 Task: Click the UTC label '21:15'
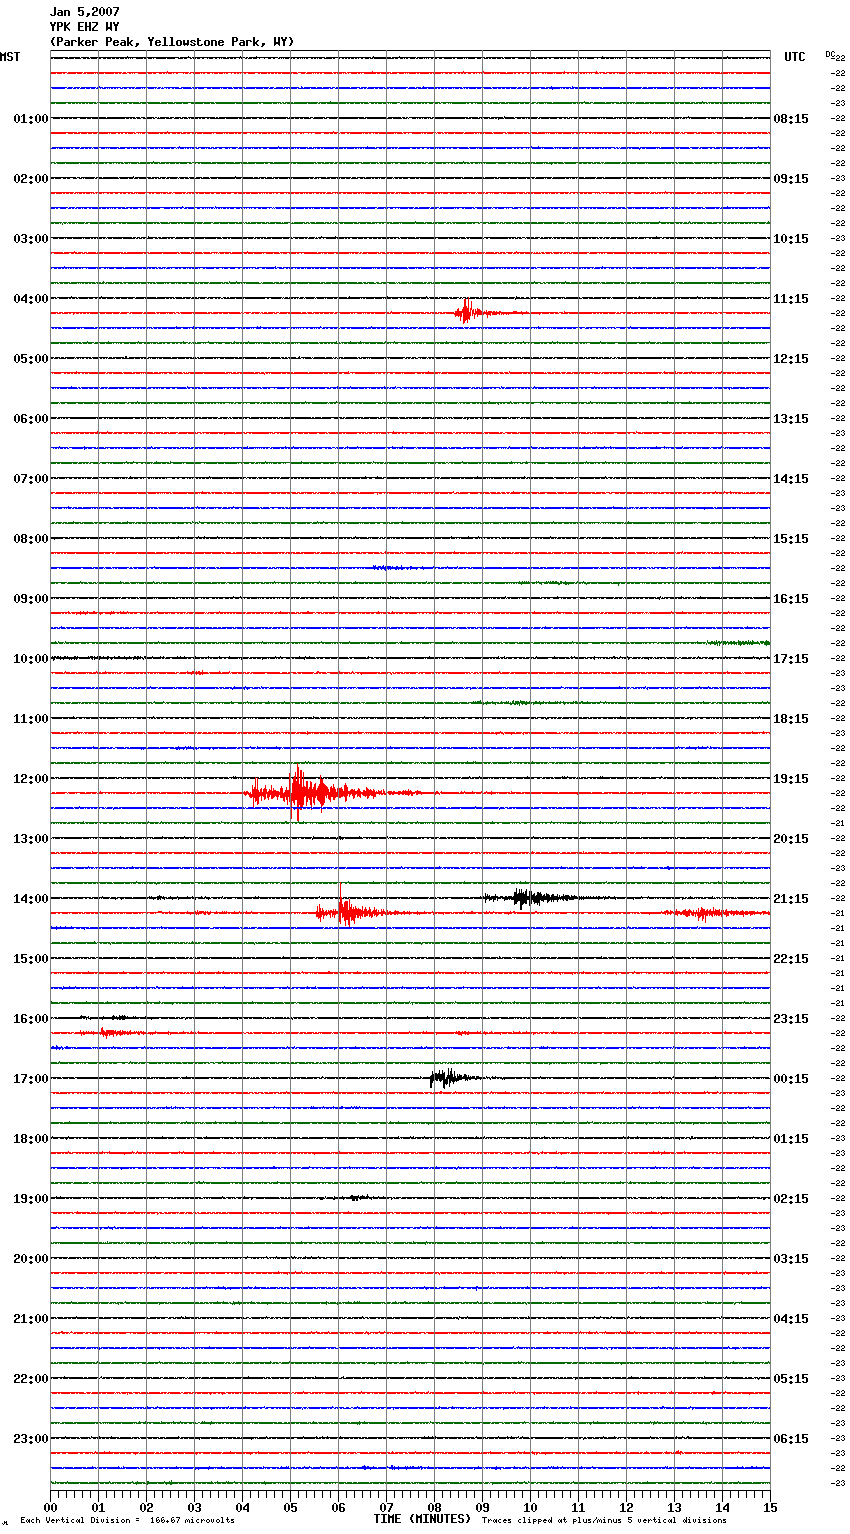pos(791,899)
